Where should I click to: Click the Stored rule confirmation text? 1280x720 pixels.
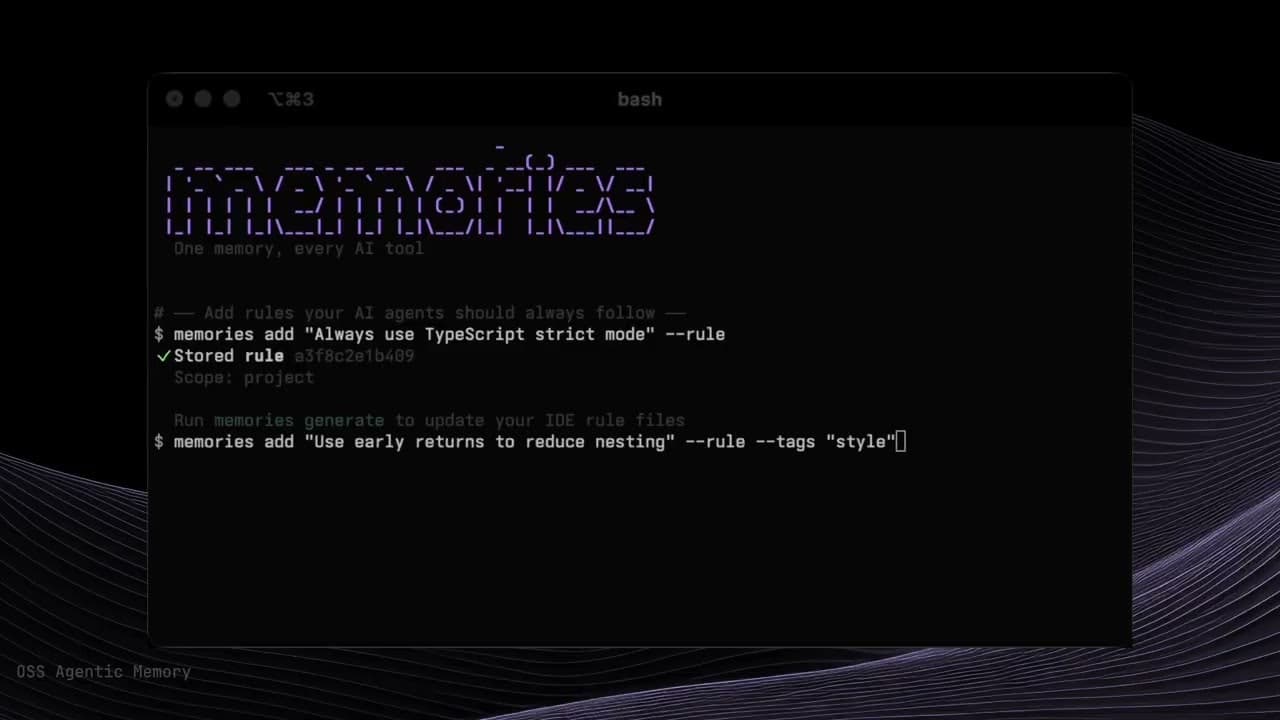[228, 355]
